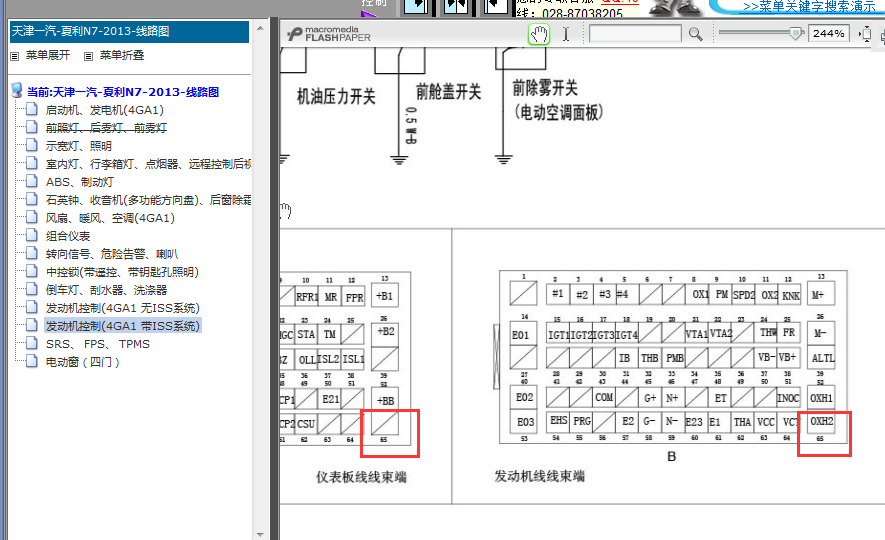Click the OXH1 connector cell
Screen dimensions: 885x540
coord(821,398)
